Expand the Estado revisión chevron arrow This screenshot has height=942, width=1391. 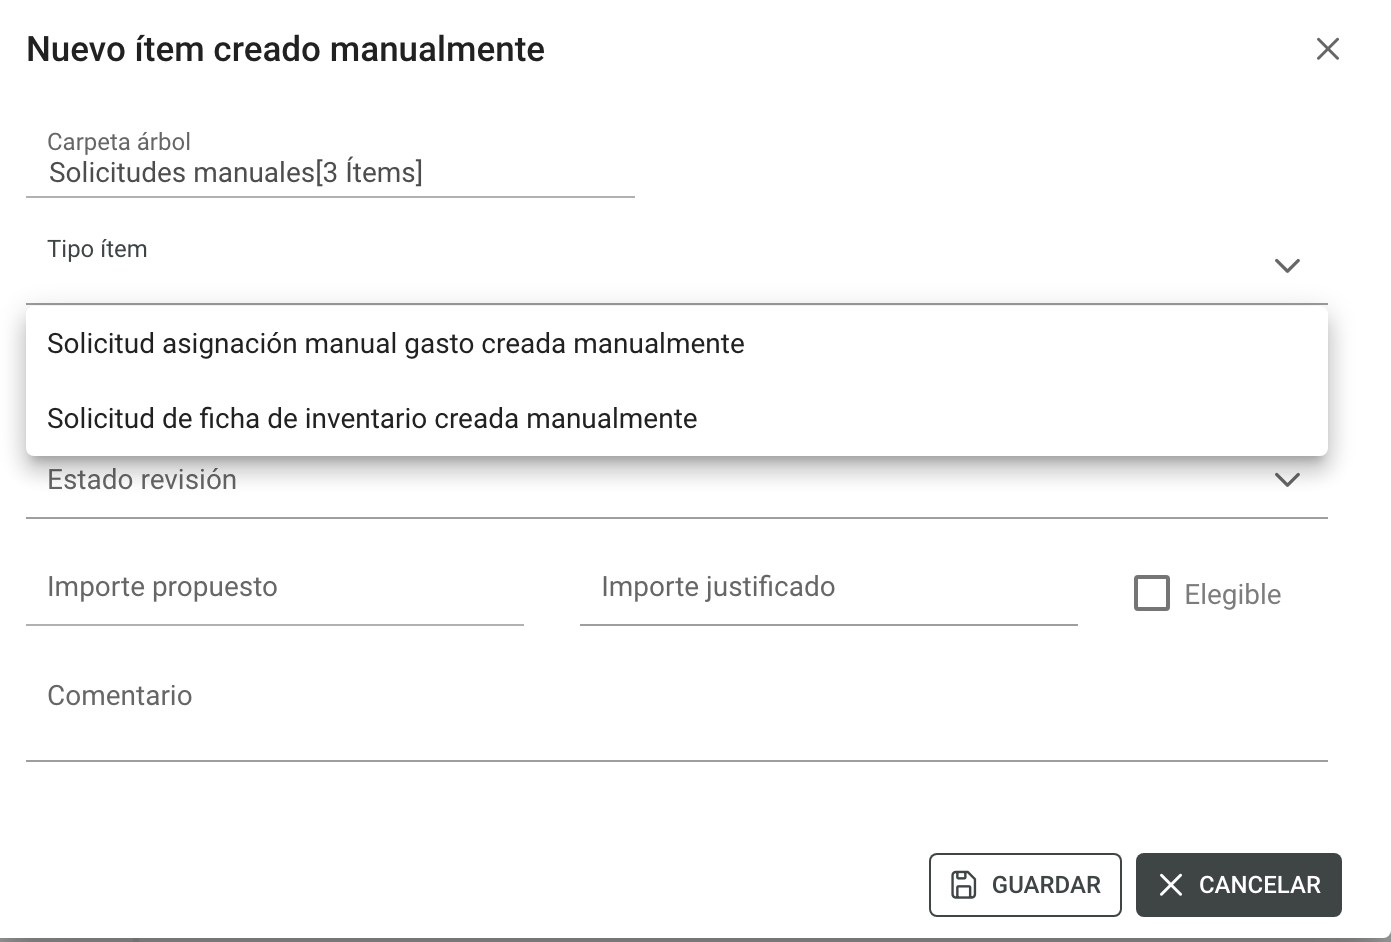(1287, 480)
